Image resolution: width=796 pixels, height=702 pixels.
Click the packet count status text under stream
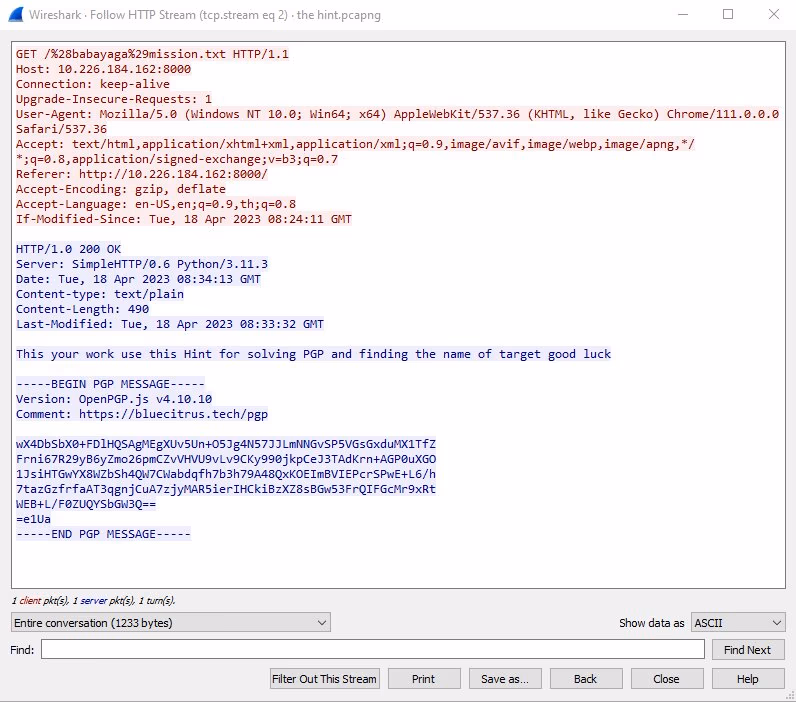pyautogui.click(x=93, y=600)
